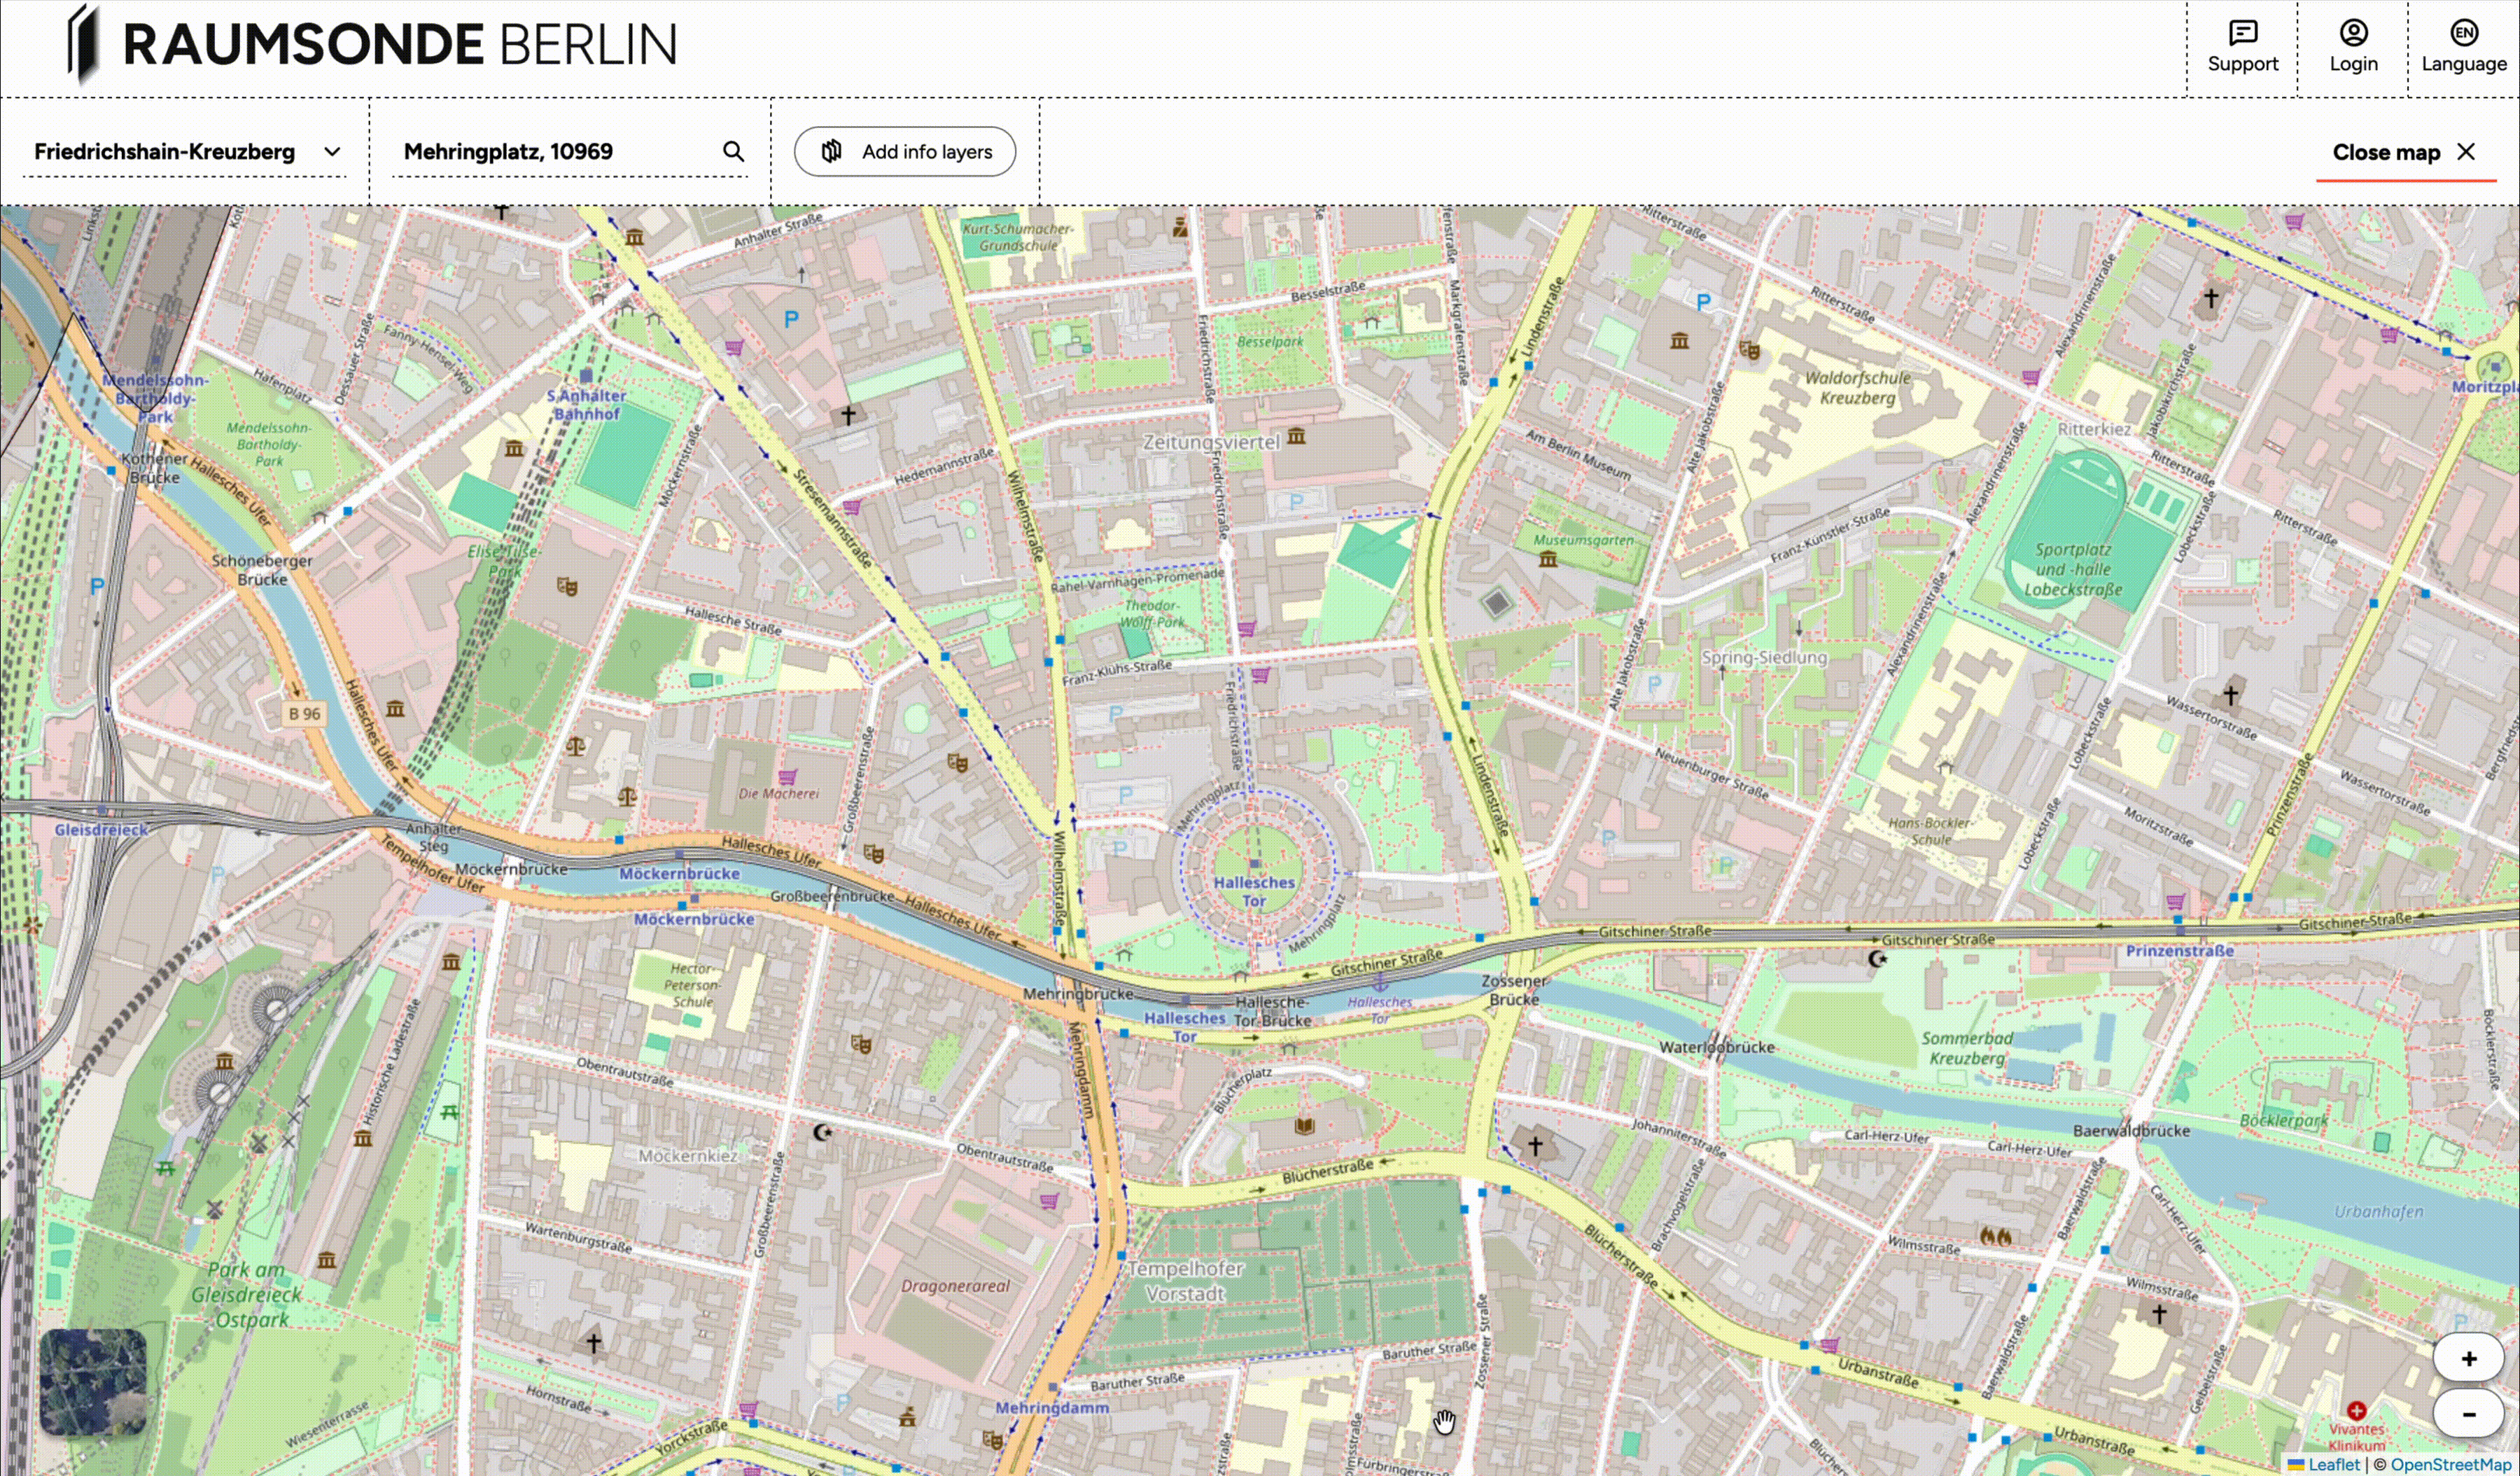Click the Vivantes Klinikum hospital marker
This screenshot has width=2520, height=1476.
(x=2356, y=1411)
